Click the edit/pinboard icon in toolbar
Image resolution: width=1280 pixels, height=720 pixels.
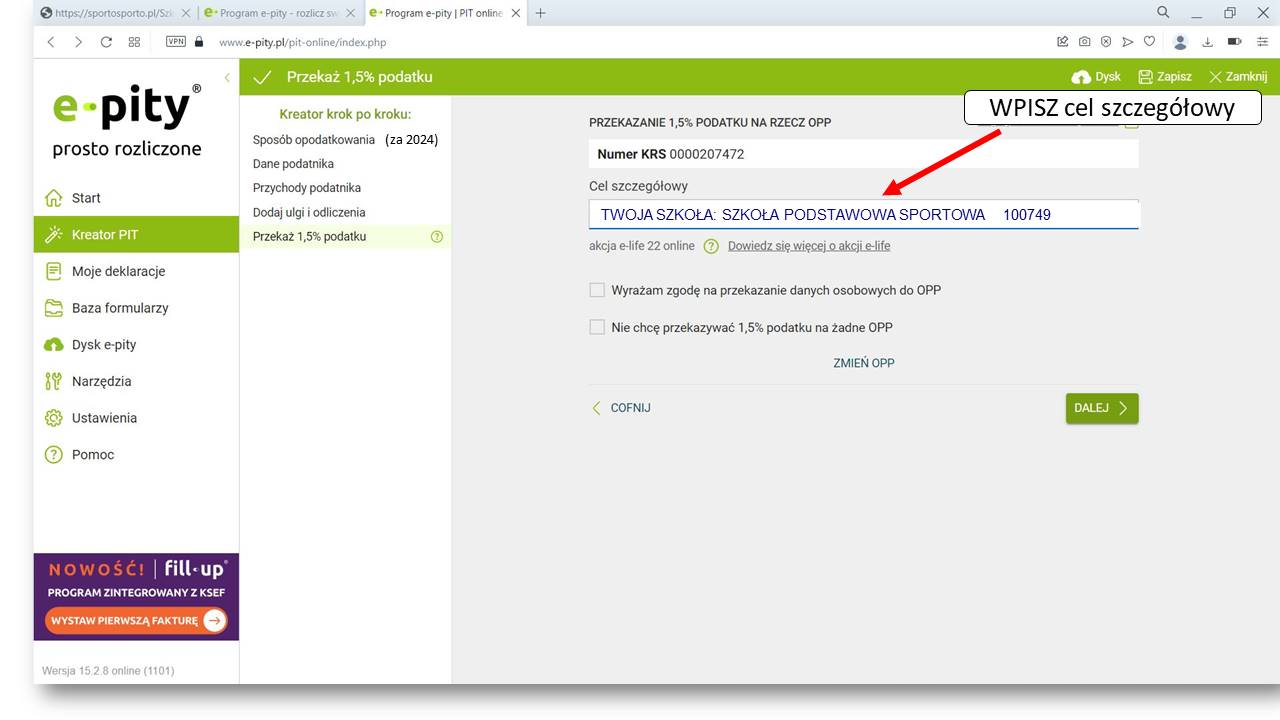[x=1062, y=42]
